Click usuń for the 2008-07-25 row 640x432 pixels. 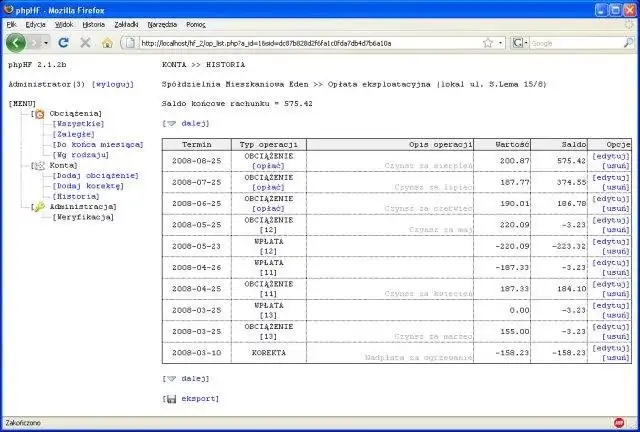[x=616, y=187]
